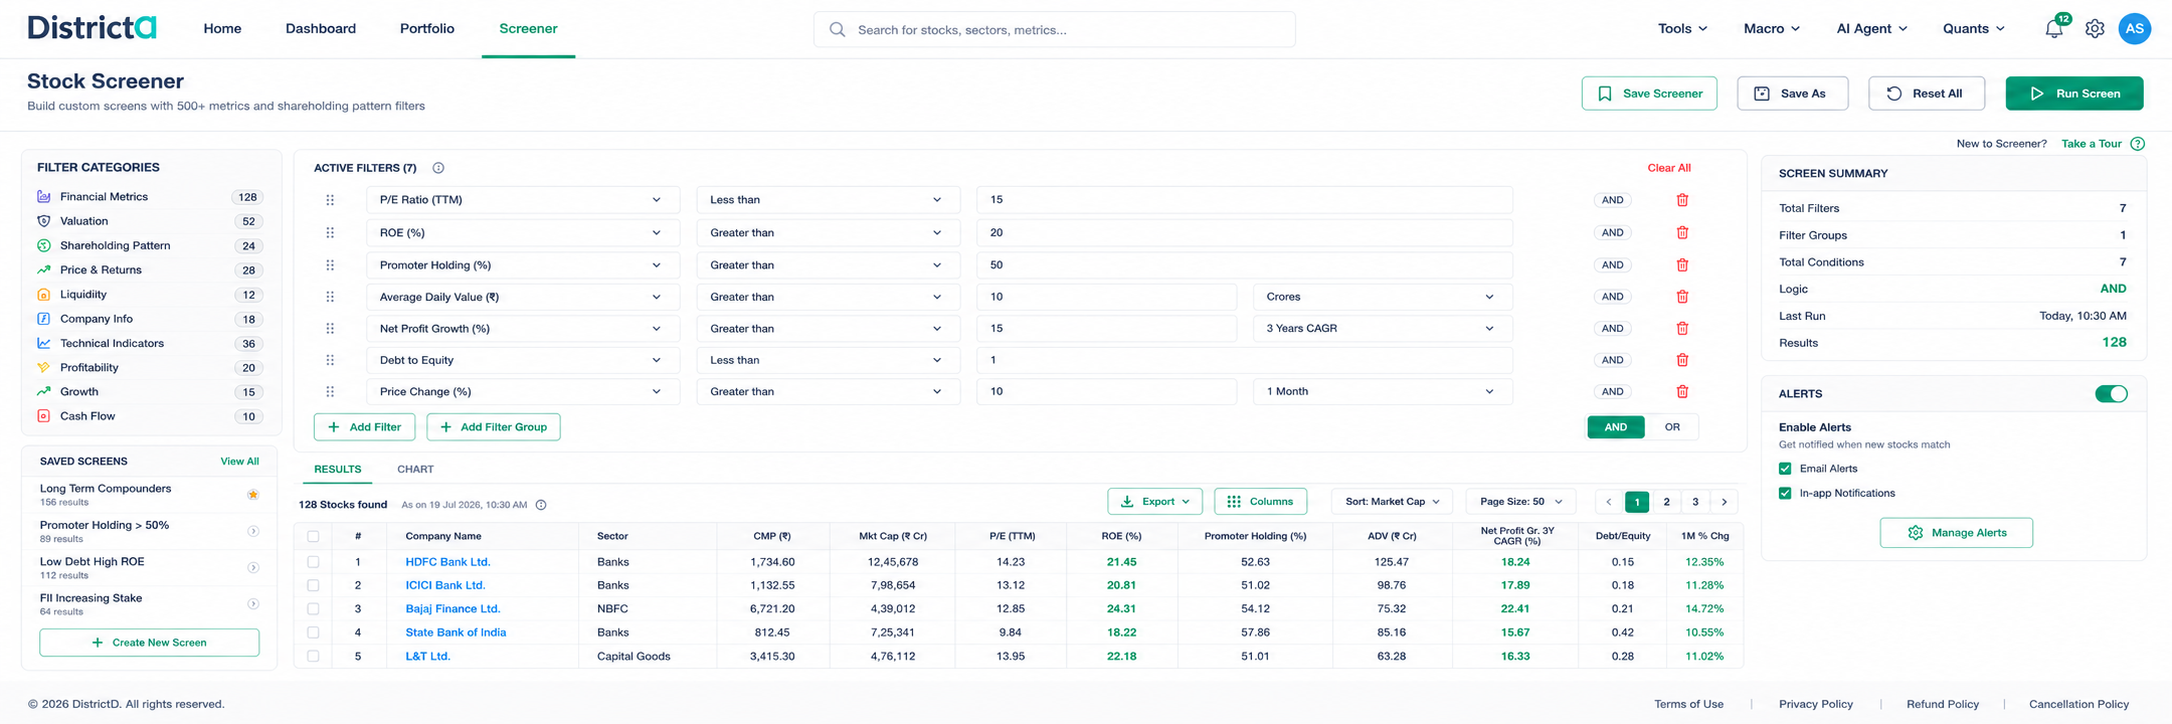Click trash icon for Debt to Equity filter
The image size is (2172, 724).
pos(1682,360)
